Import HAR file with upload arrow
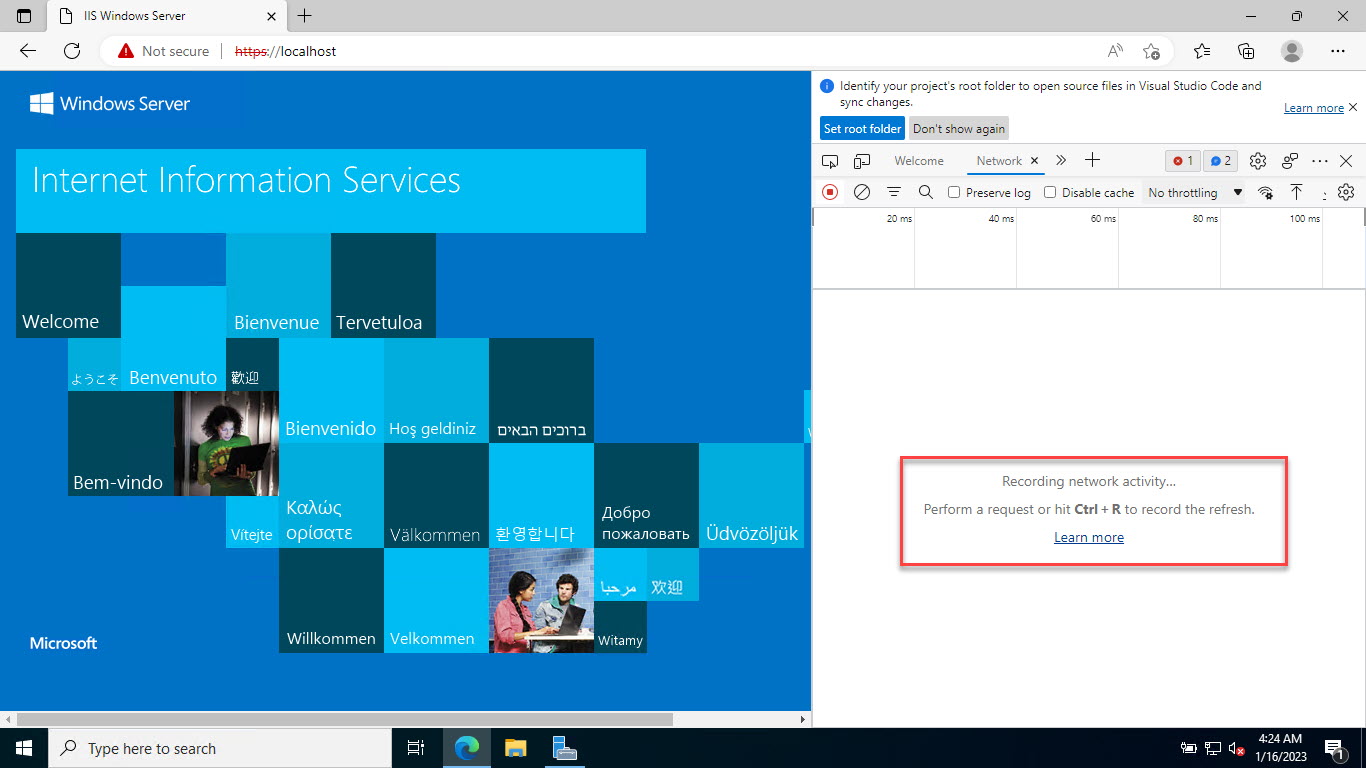This screenshot has height=768, width=1366. click(1296, 192)
